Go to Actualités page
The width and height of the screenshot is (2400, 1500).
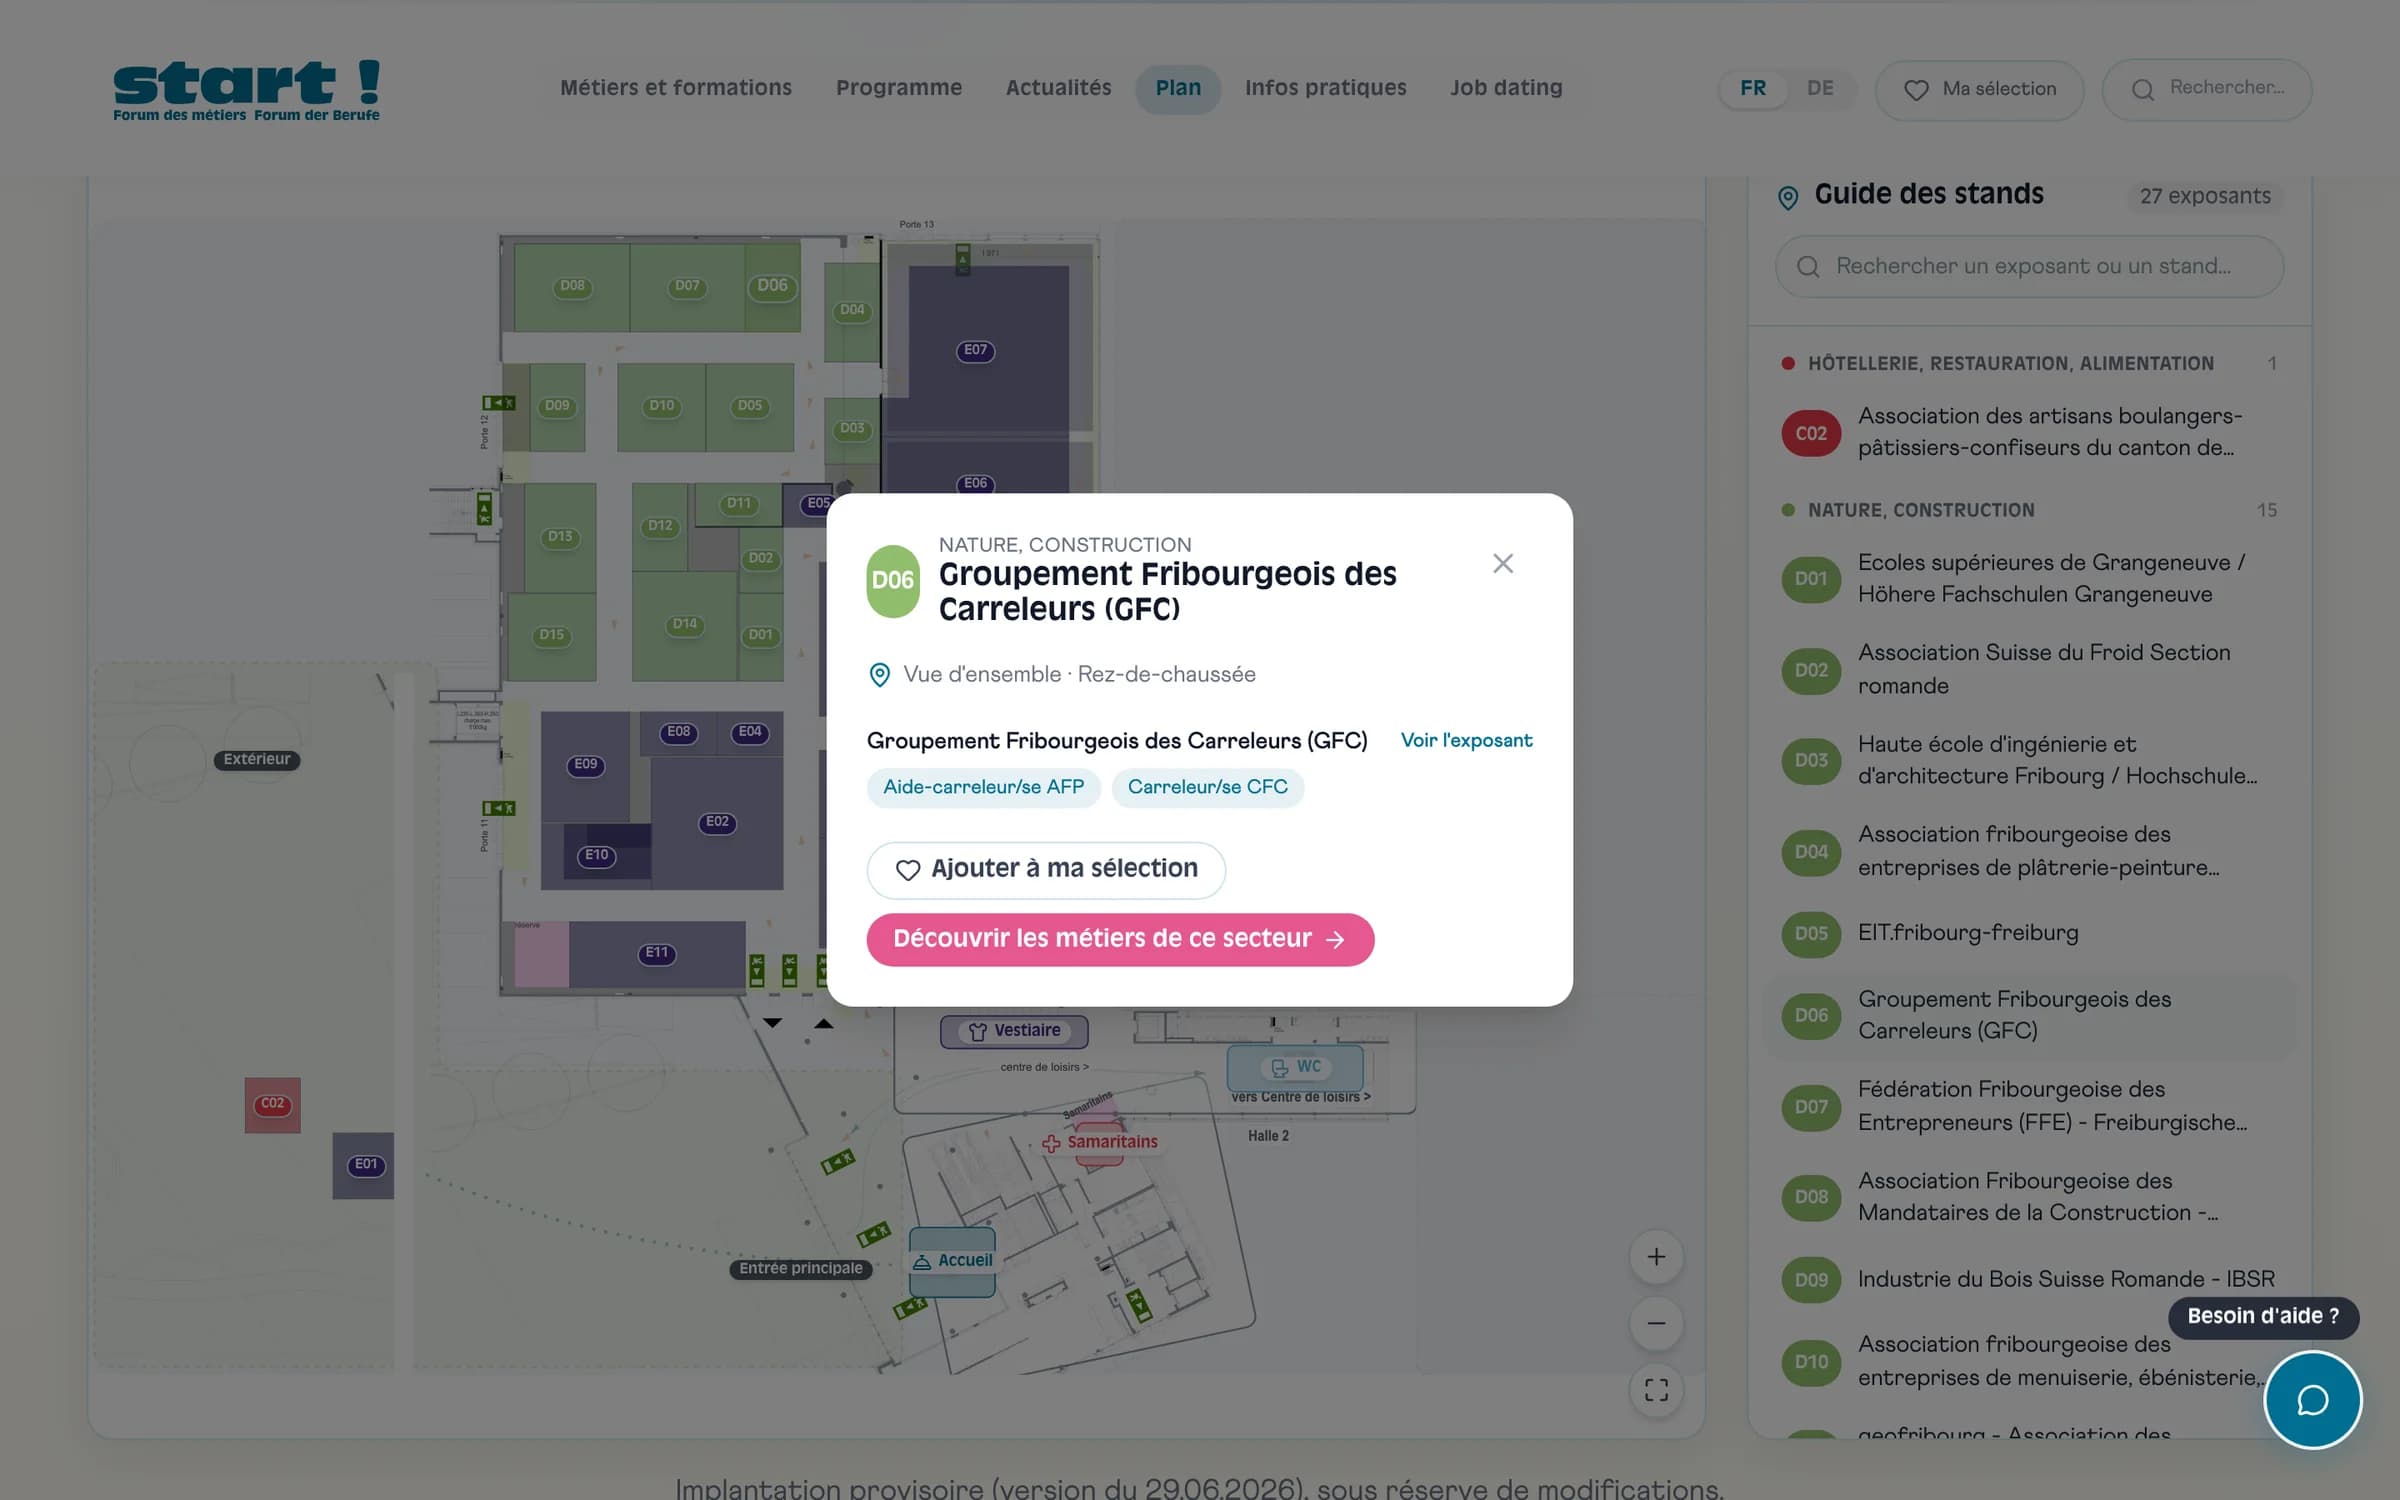coord(1058,88)
